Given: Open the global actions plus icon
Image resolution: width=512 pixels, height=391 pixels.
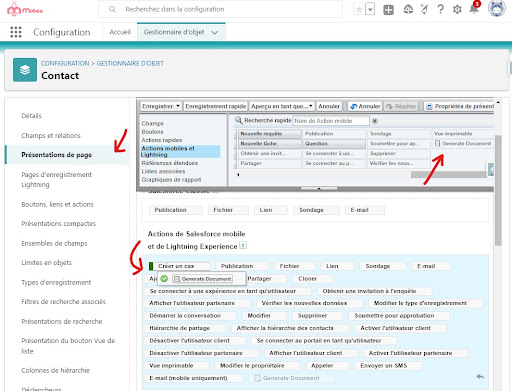Looking at the screenshot, I should click(388, 10).
